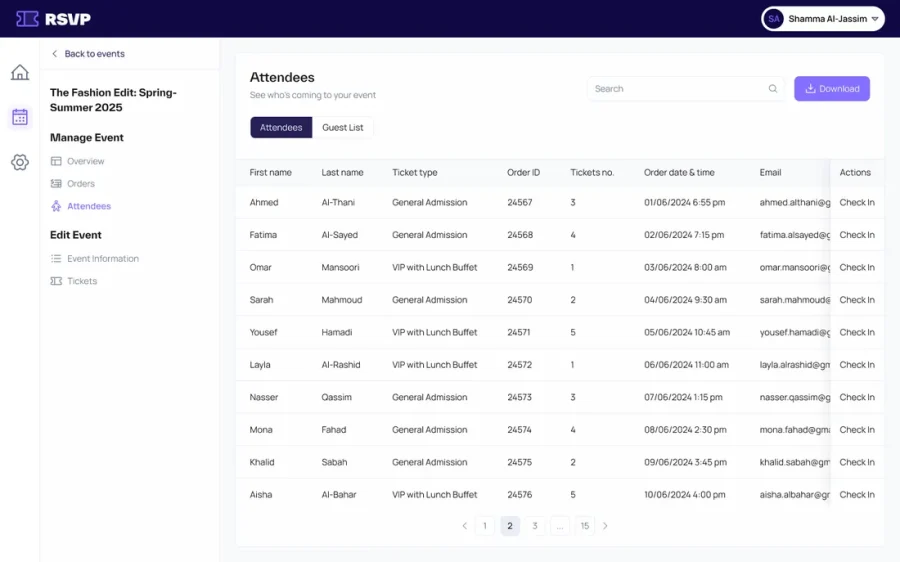The width and height of the screenshot is (900, 562).
Task: Open the settings gear icon in sidebar
Action: pyautogui.click(x=20, y=162)
